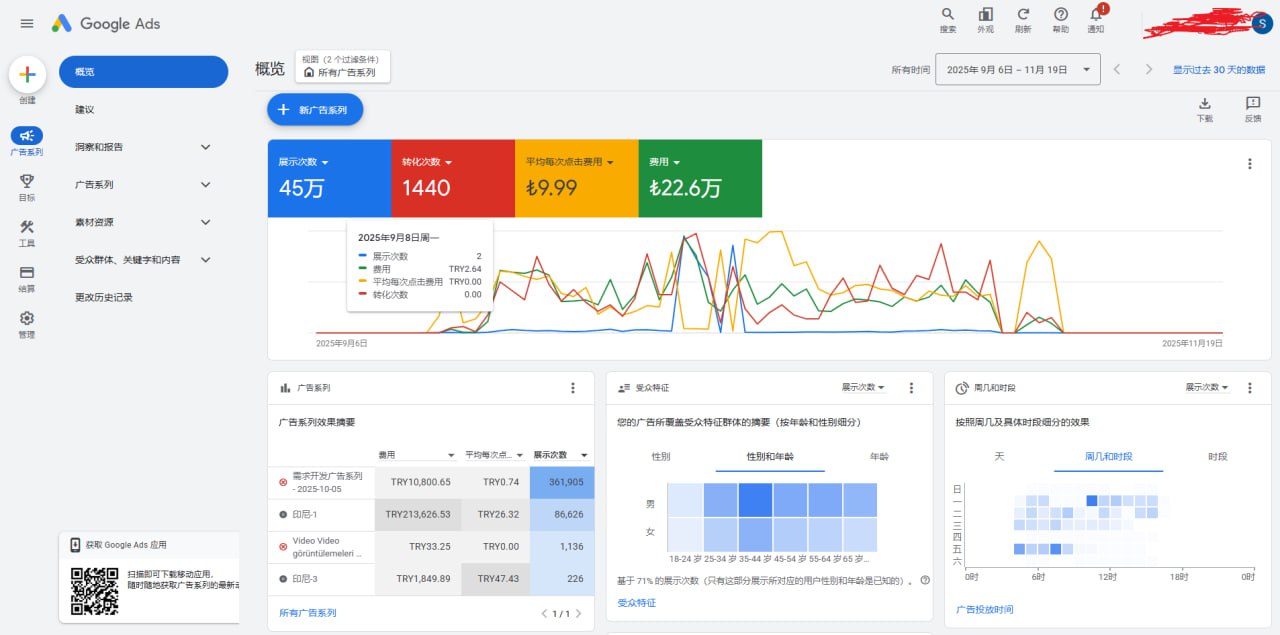Viewport: 1280px width, 635px height.
Task: Open the 结算 billing icon
Action: point(27,273)
